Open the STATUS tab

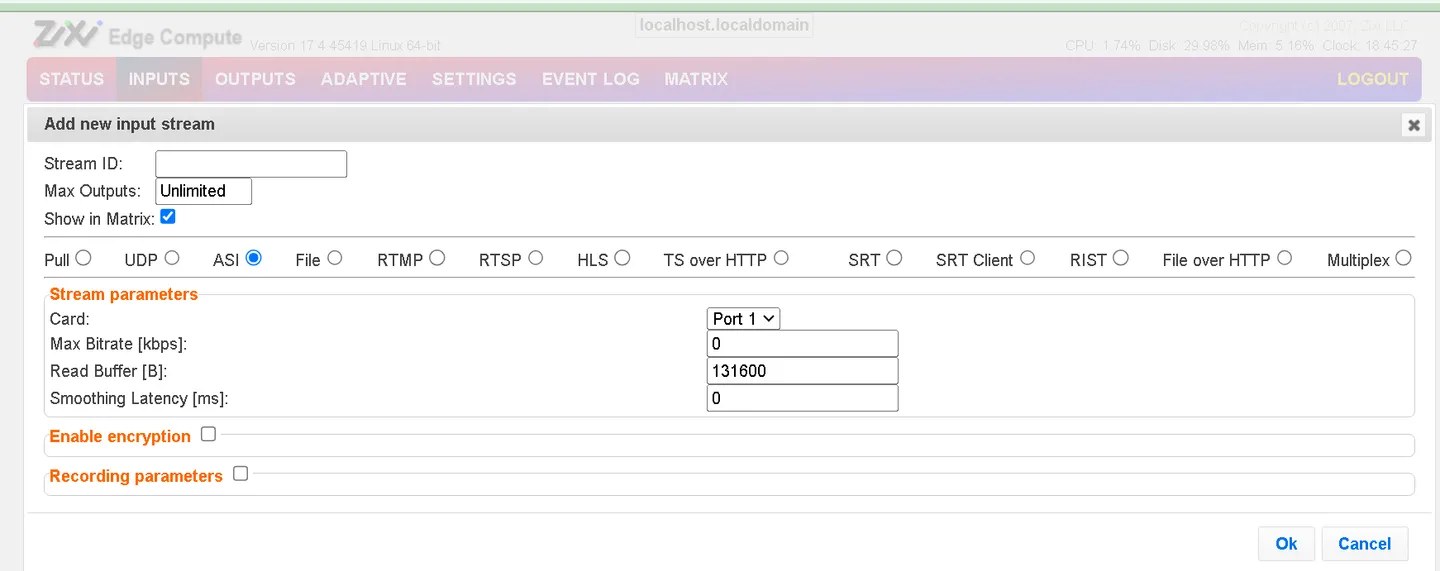[x=72, y=79]
